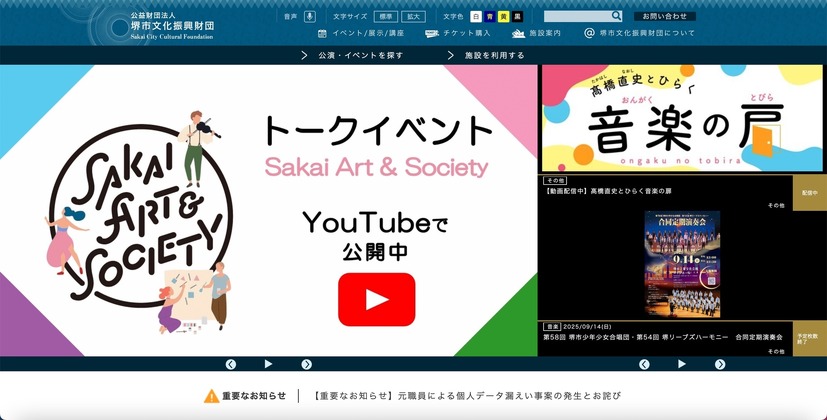
Task: Click the お問い合わせ button
Action: click(665, 16)
